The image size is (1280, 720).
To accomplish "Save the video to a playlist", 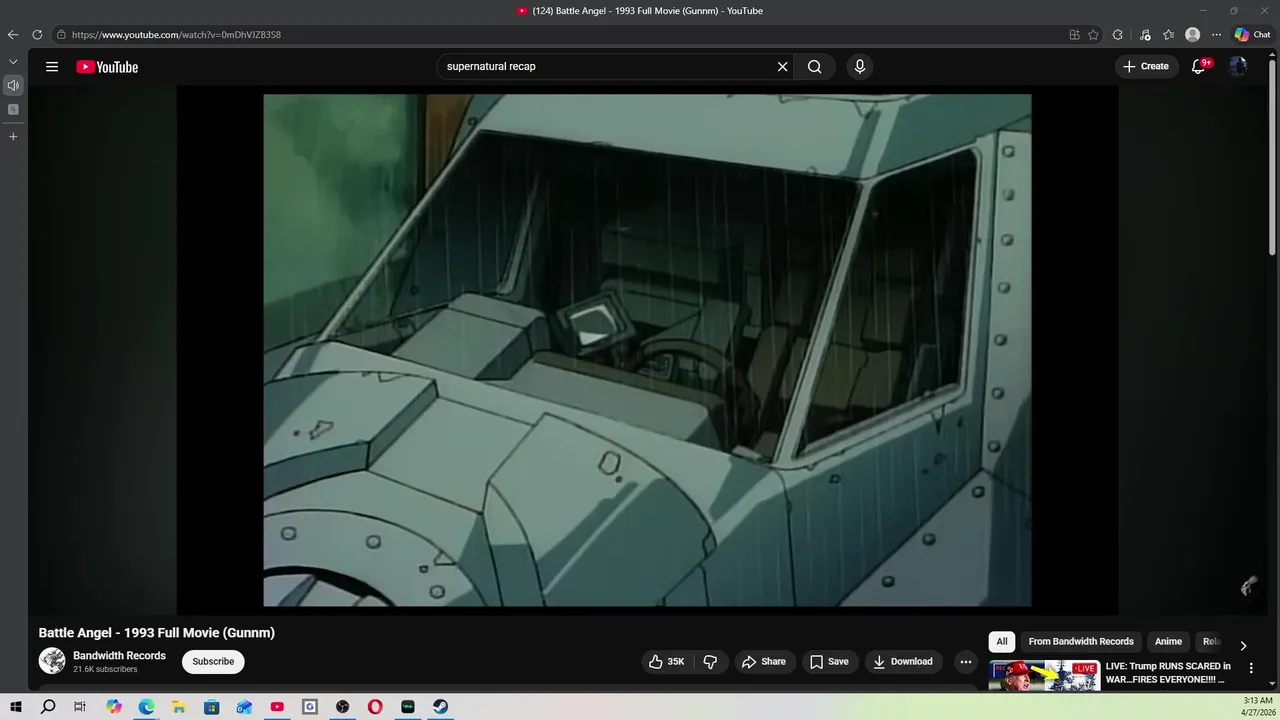I will tap(829, 661).
